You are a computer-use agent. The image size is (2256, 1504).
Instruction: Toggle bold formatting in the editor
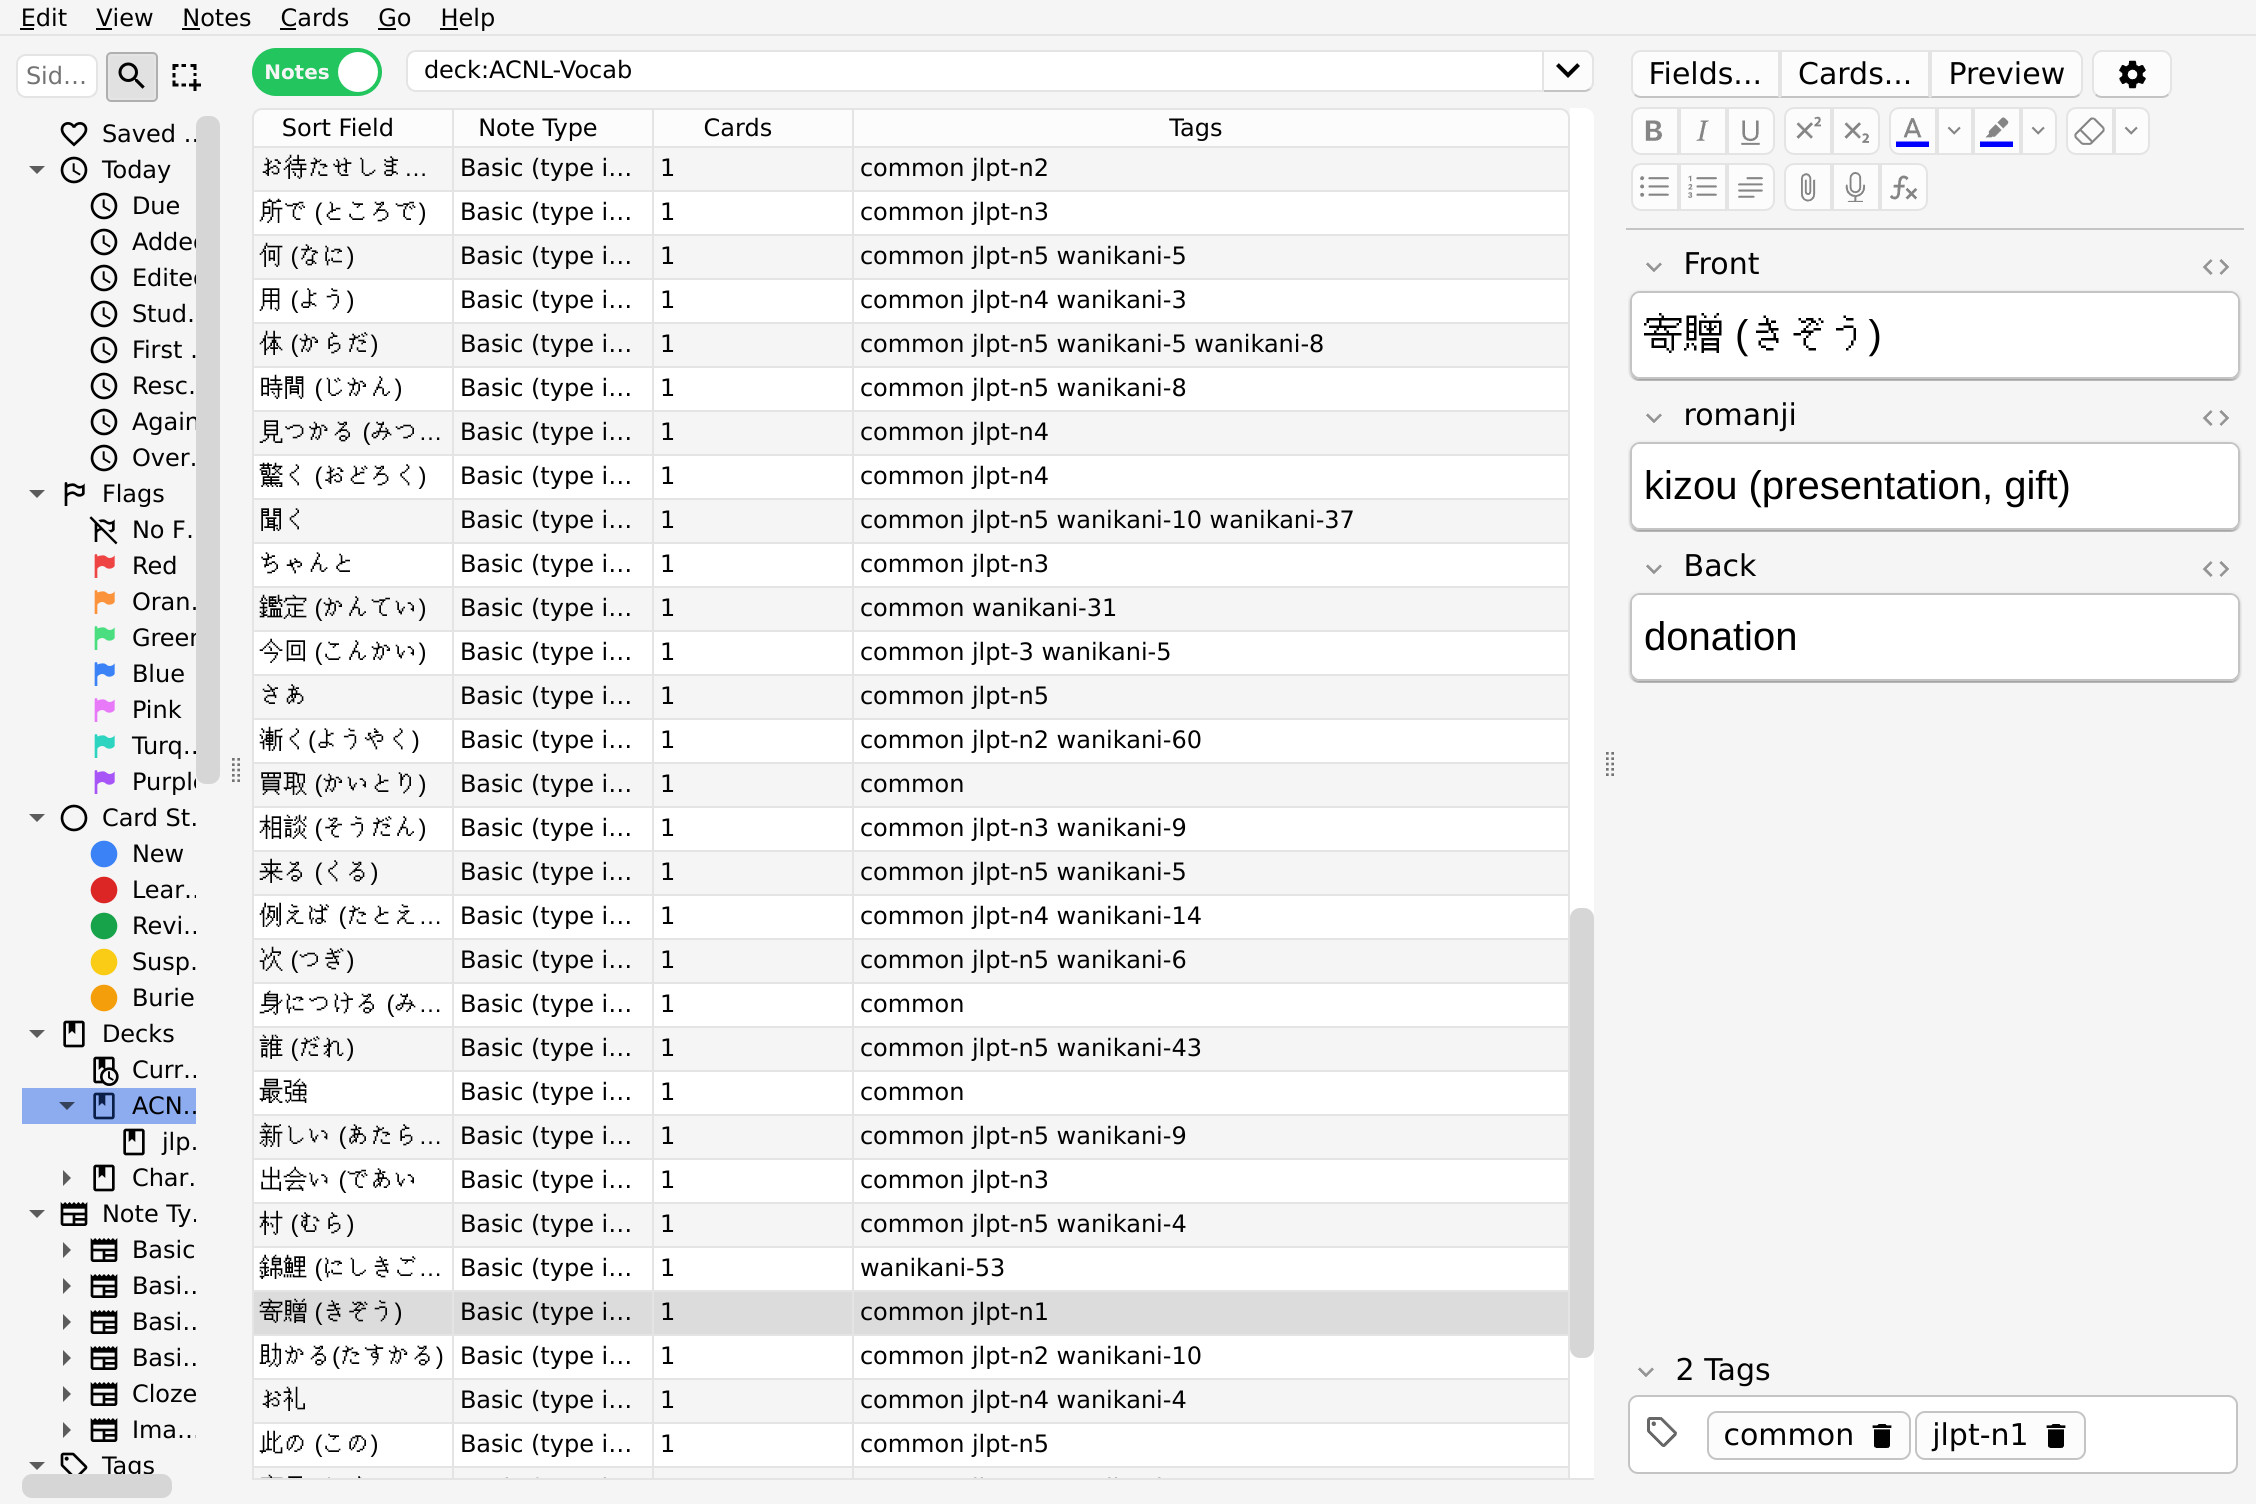pyautogui.click(x=1653, y=130)
